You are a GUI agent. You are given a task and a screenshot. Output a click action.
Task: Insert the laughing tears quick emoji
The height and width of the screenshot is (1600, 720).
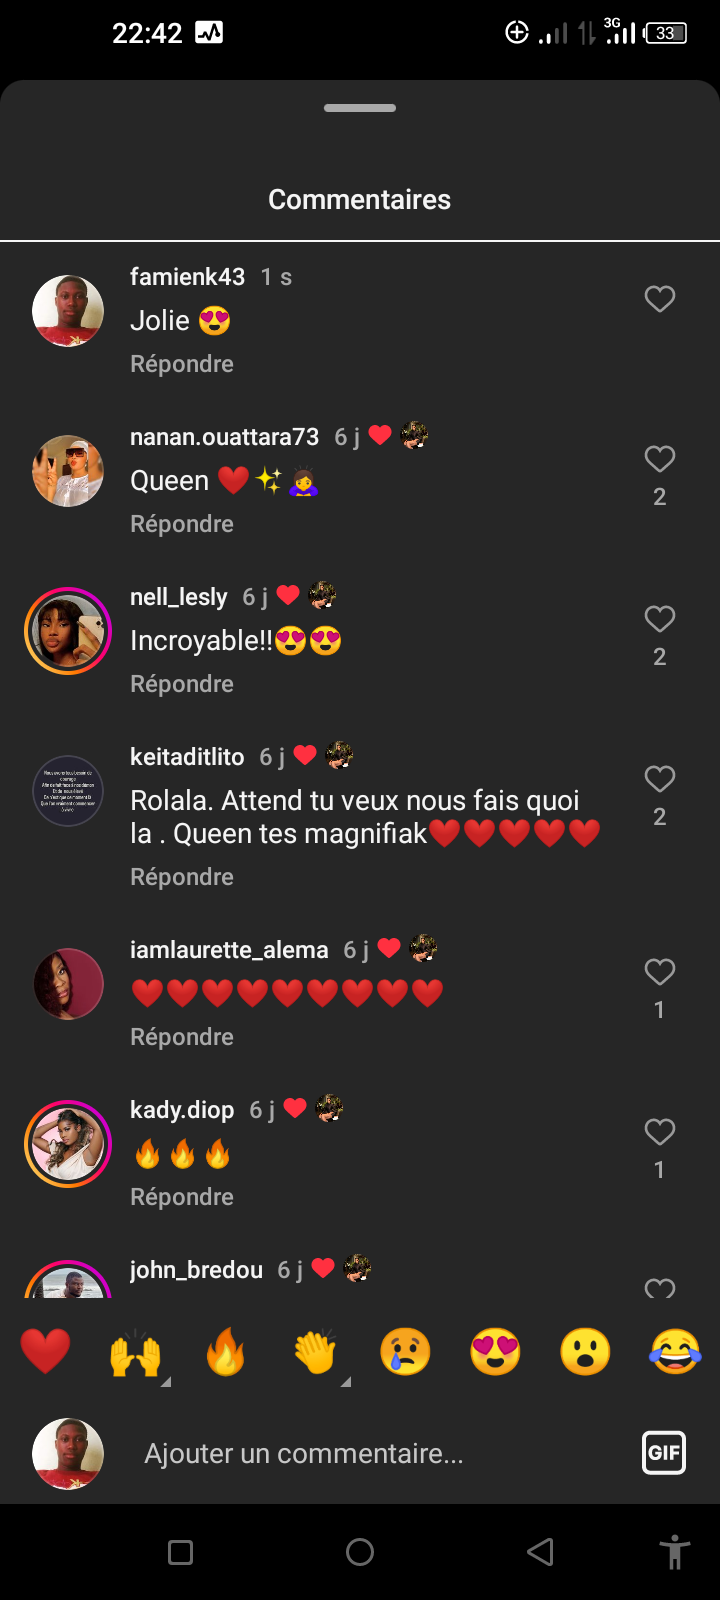coord(675,1352)
